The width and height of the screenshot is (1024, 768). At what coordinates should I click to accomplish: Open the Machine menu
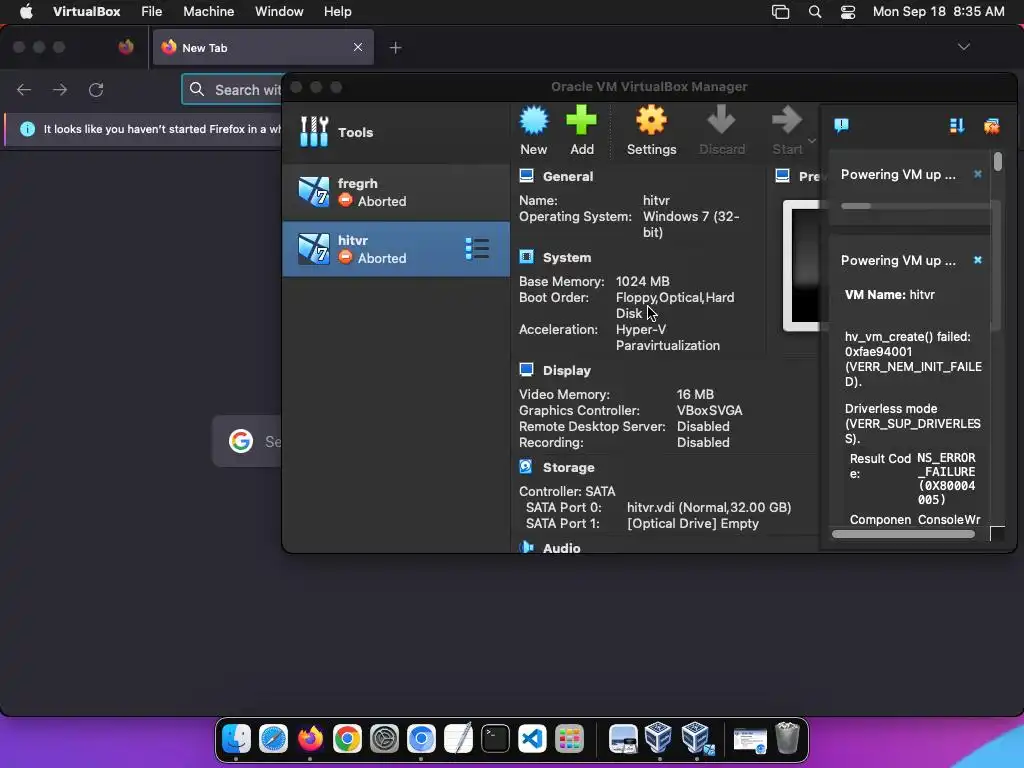coord(208,12)
